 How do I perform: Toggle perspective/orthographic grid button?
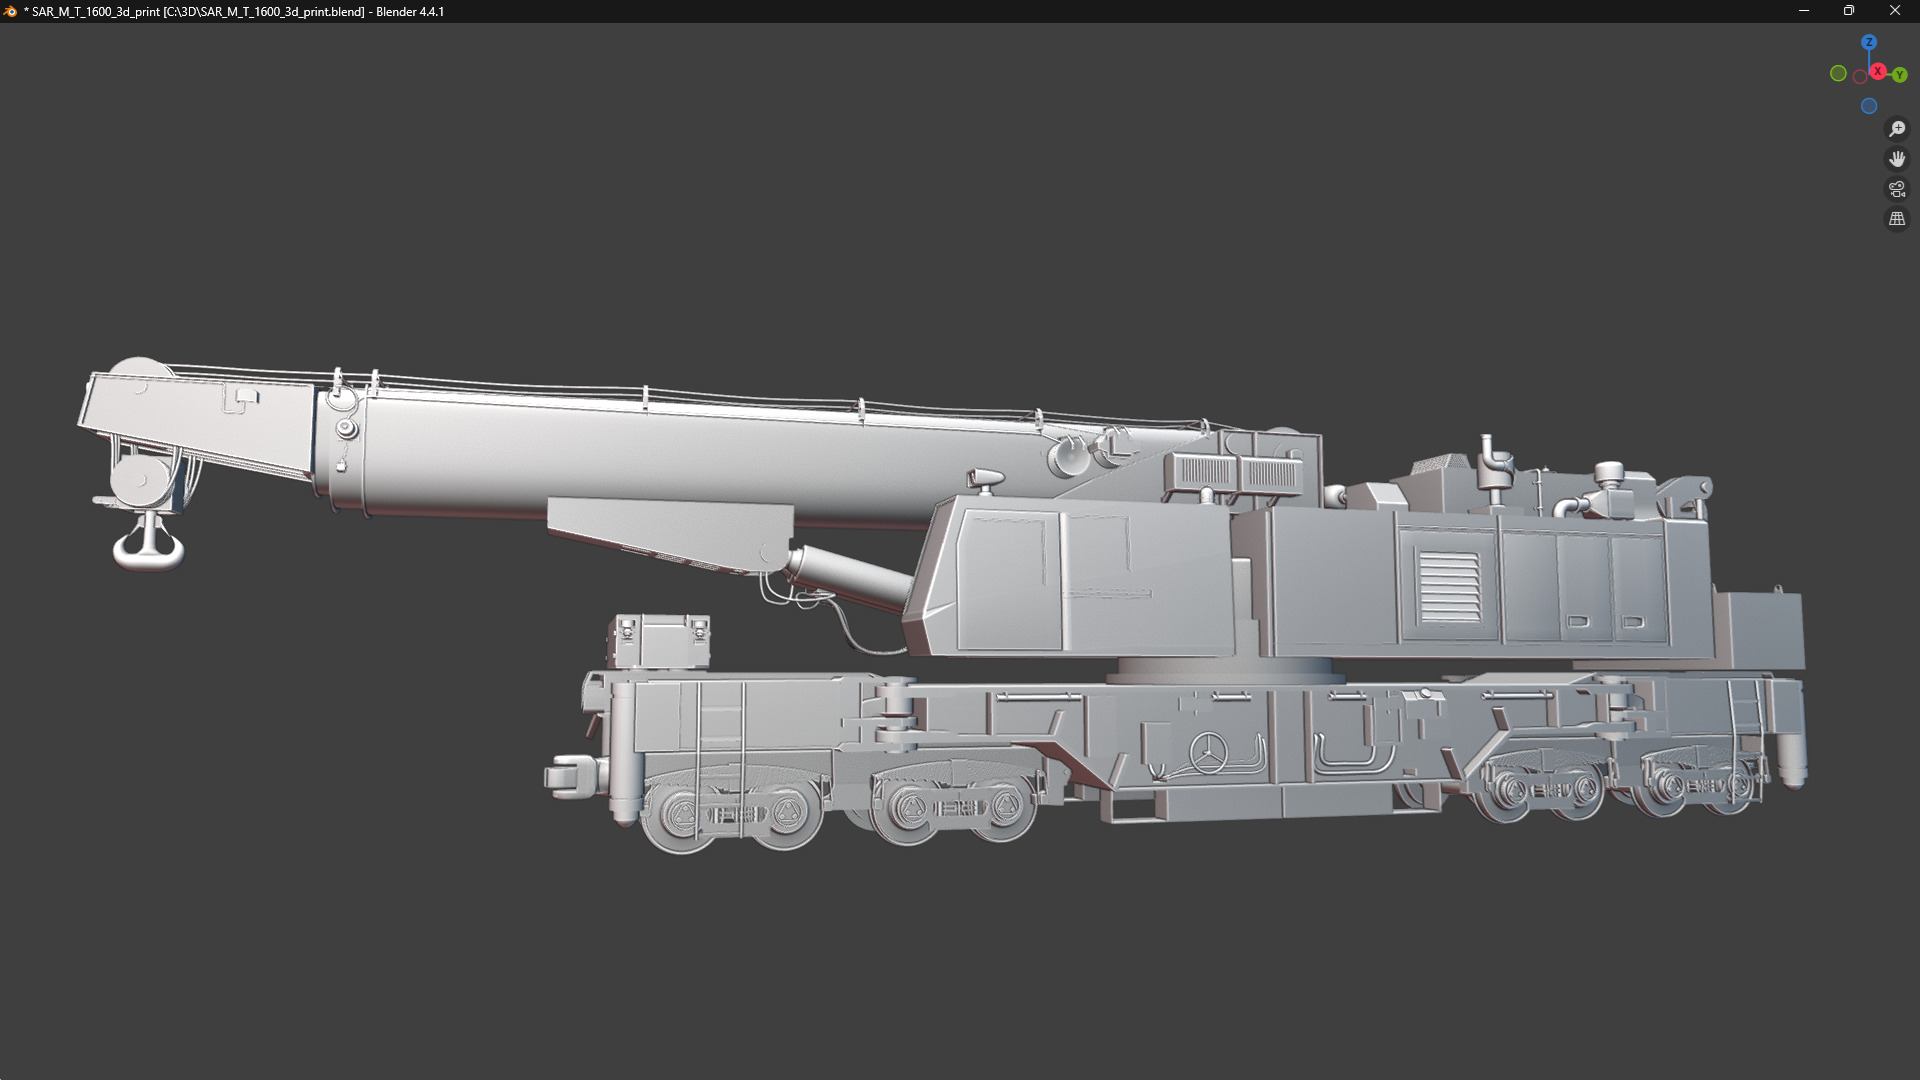pyautogui.click(x=1896, y=219)
